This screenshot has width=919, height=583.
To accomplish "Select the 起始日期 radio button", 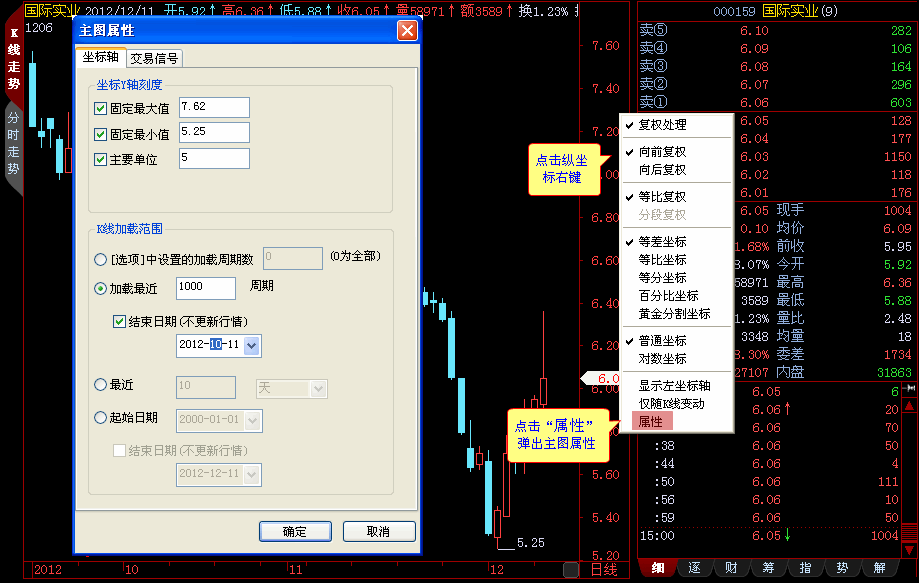I will pos(100,418).
